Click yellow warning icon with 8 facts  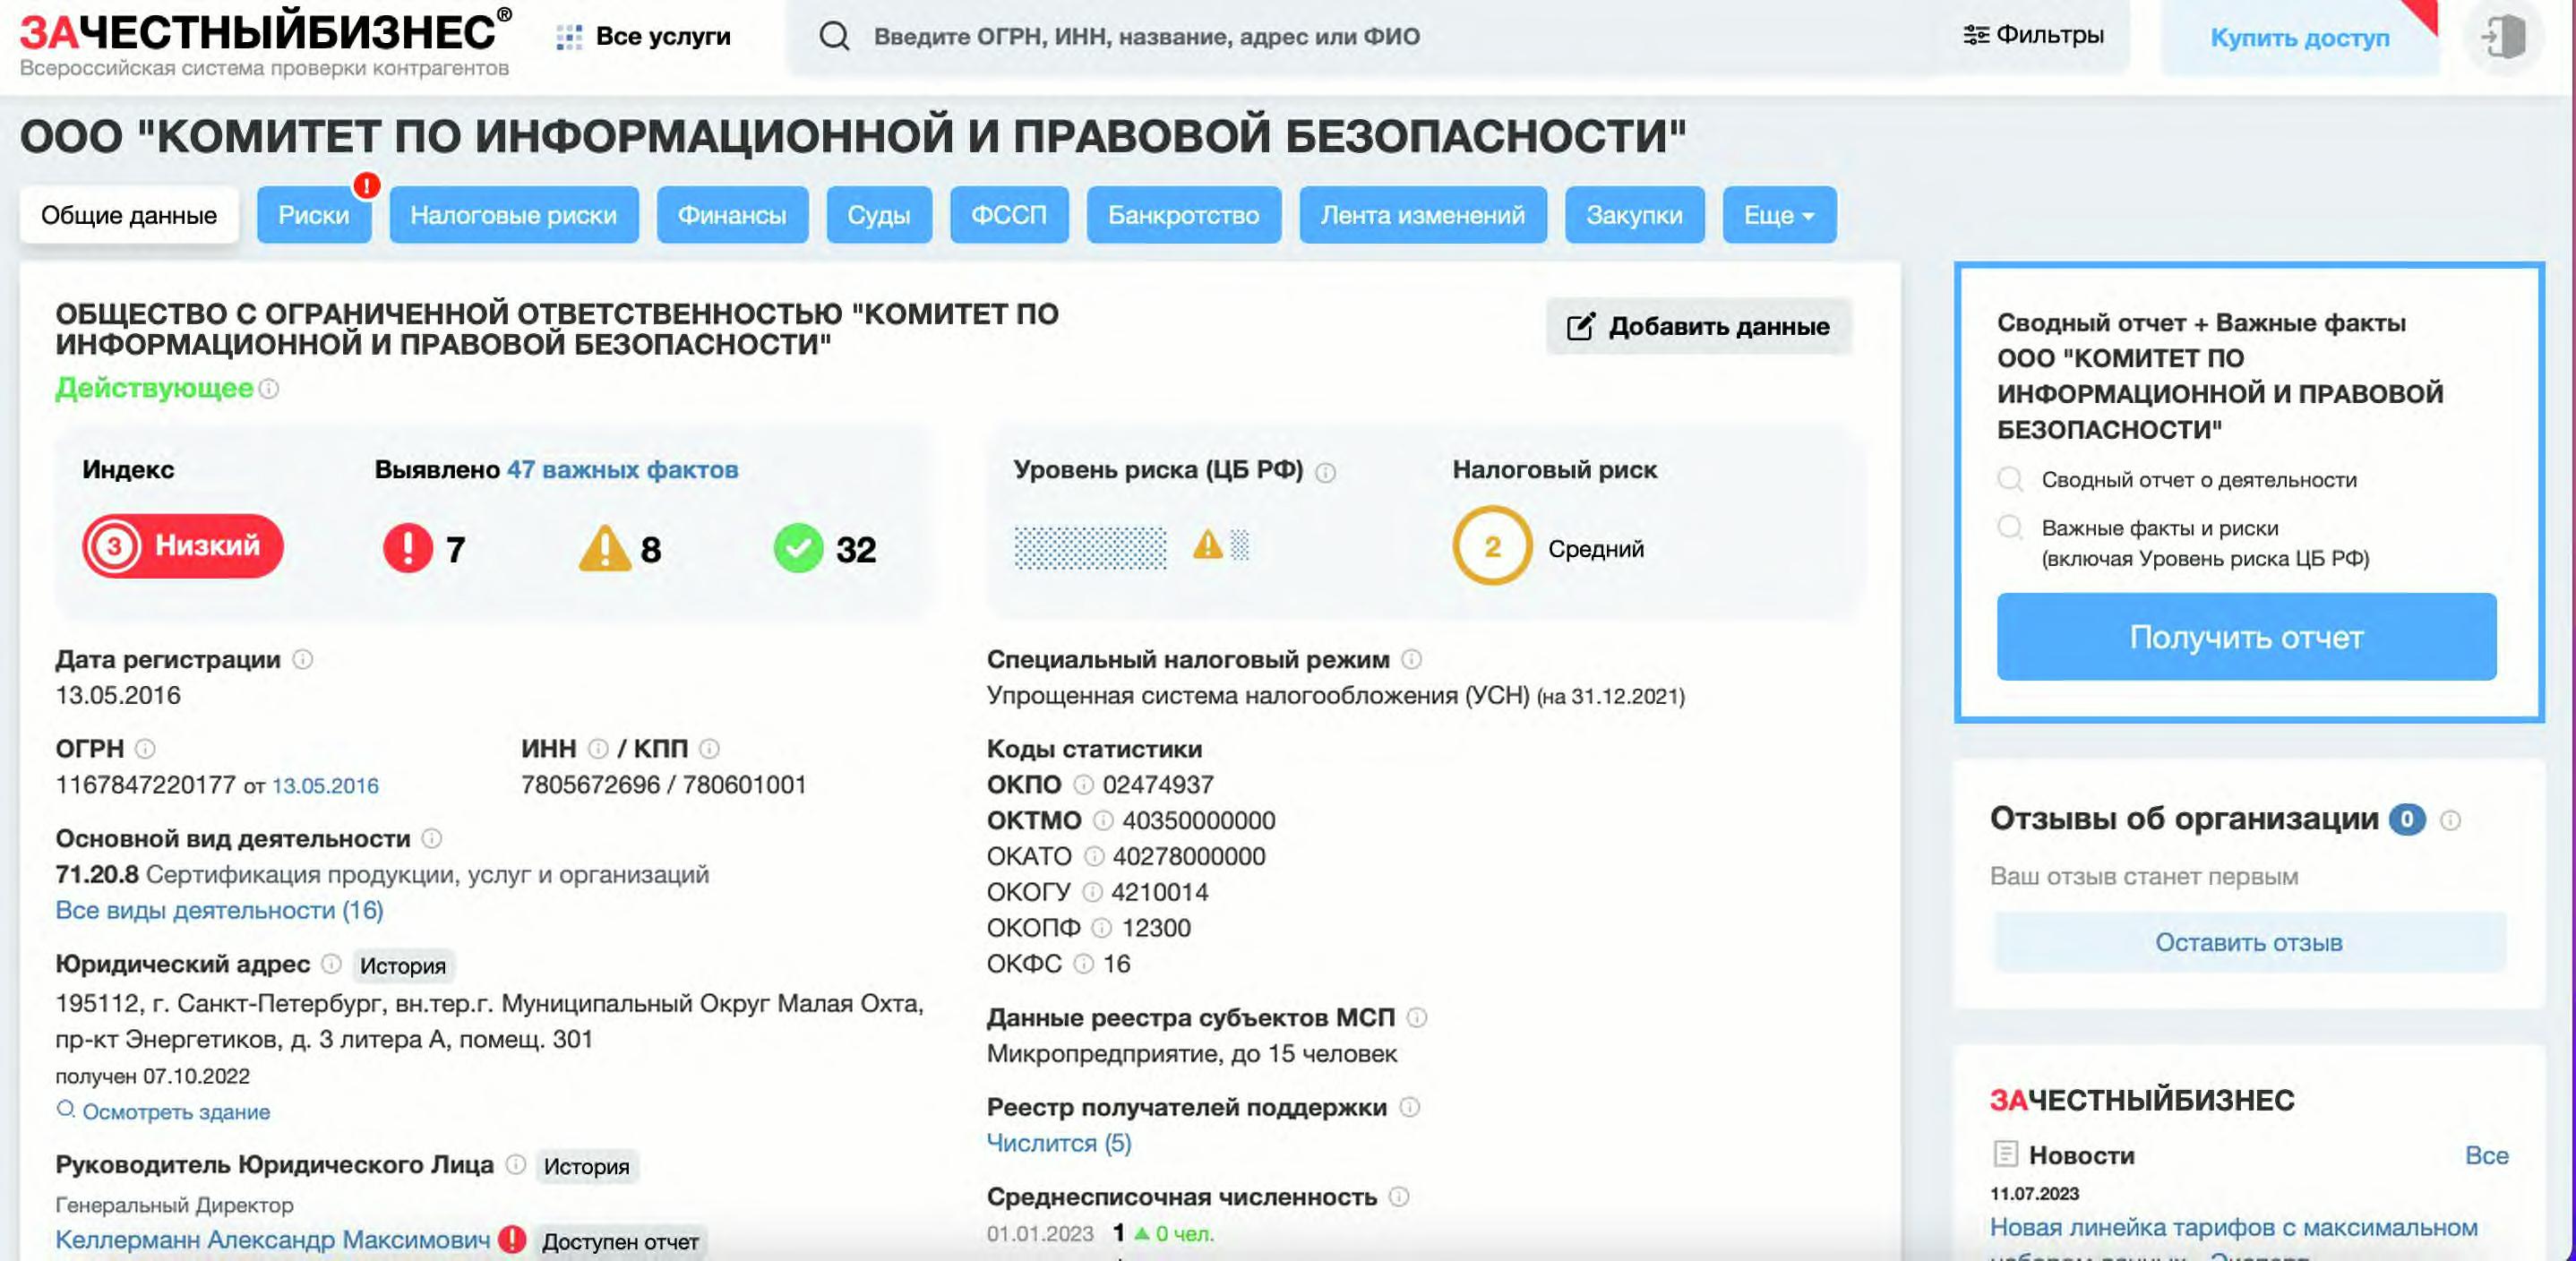click(604, 548)
